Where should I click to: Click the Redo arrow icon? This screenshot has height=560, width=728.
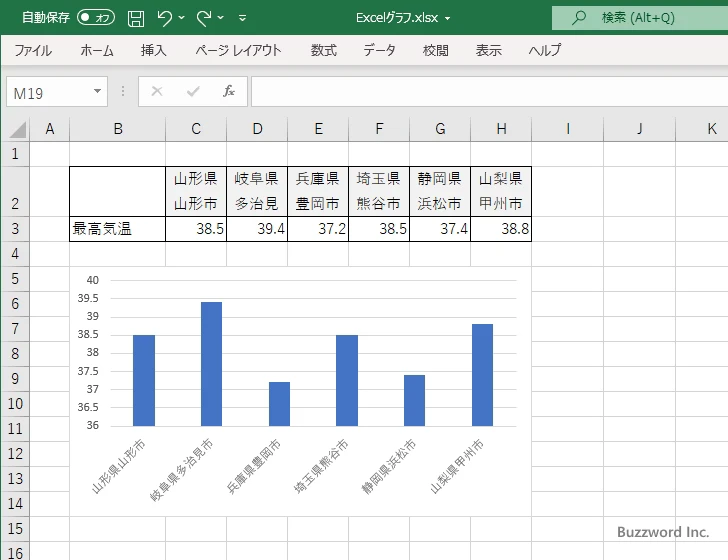coord(203,18)
